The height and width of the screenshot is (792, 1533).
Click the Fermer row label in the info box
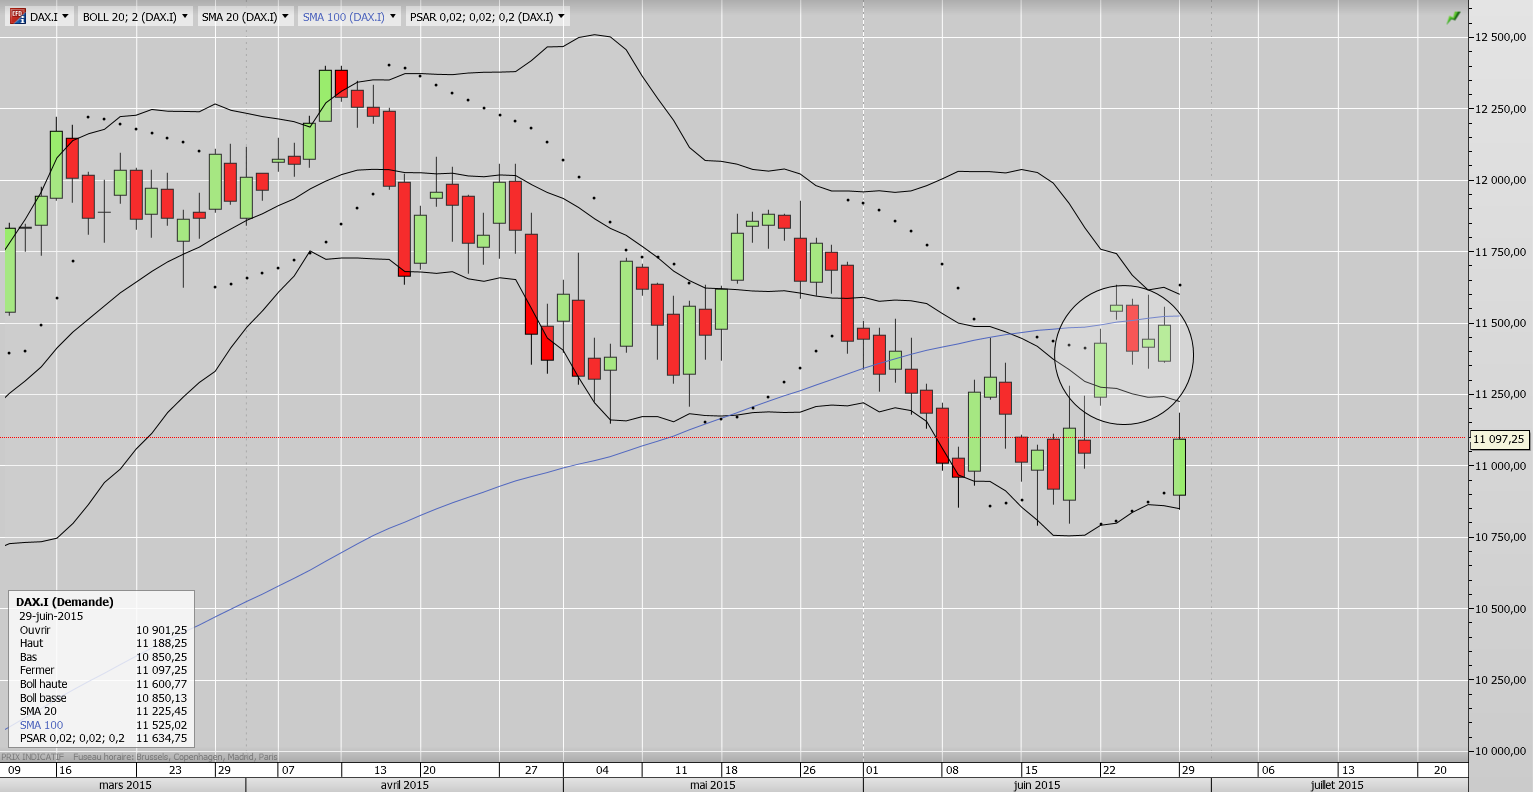click(37, 670)
